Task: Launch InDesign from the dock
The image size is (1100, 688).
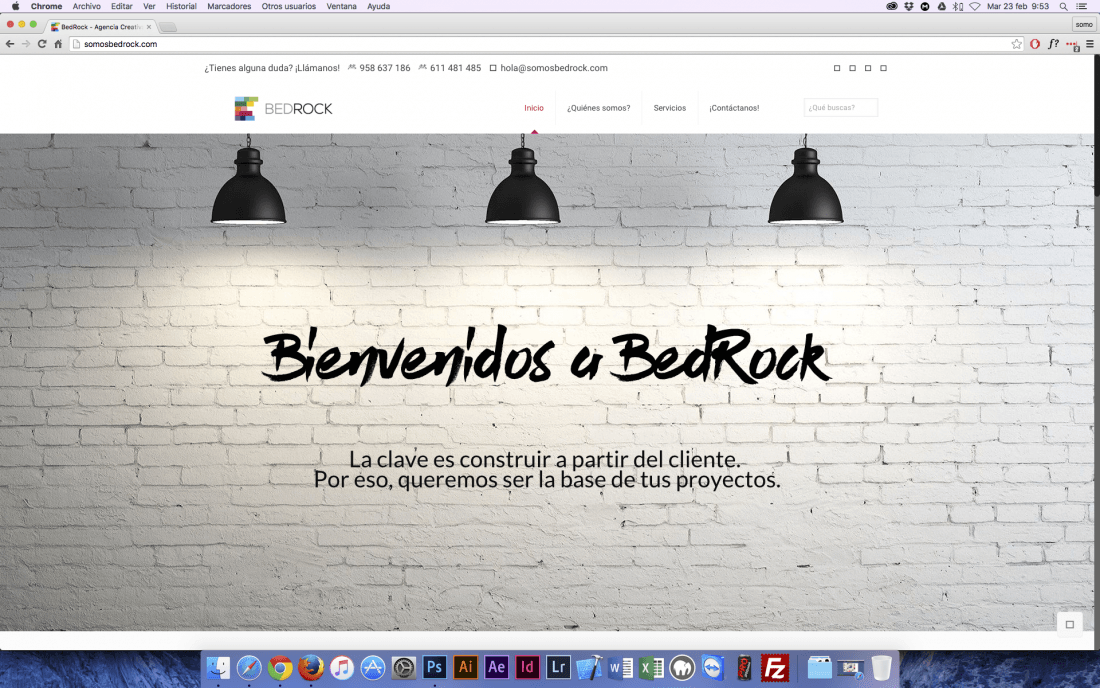Action: [527, 668]
